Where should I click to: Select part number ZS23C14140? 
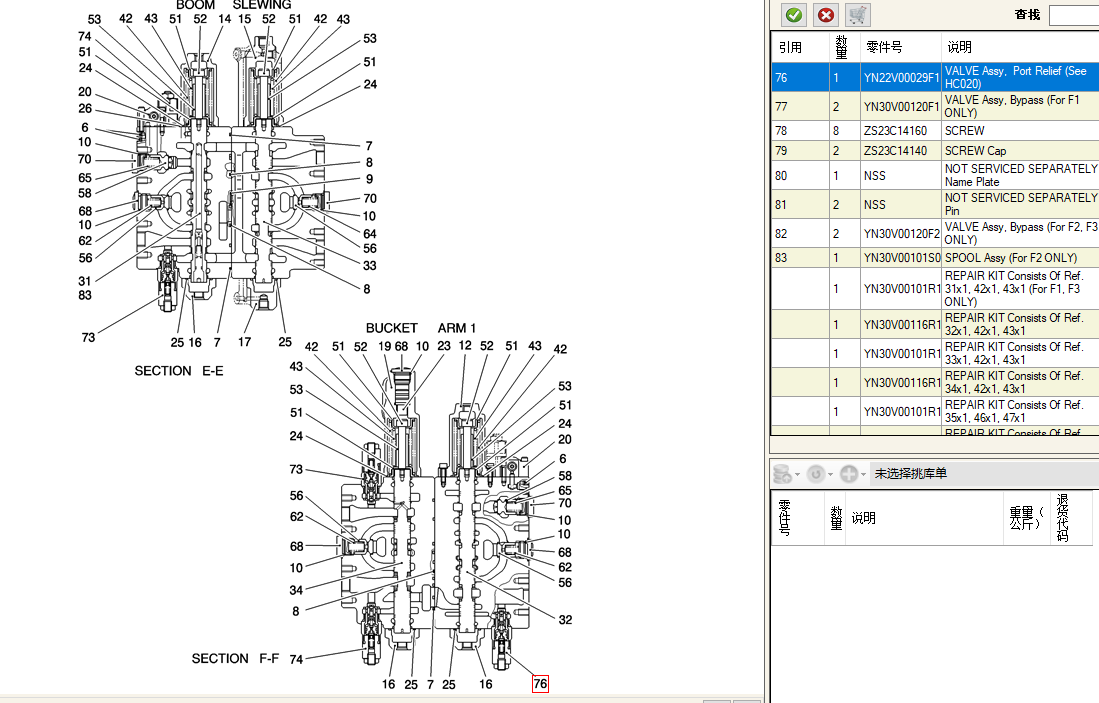pos(895,151)
